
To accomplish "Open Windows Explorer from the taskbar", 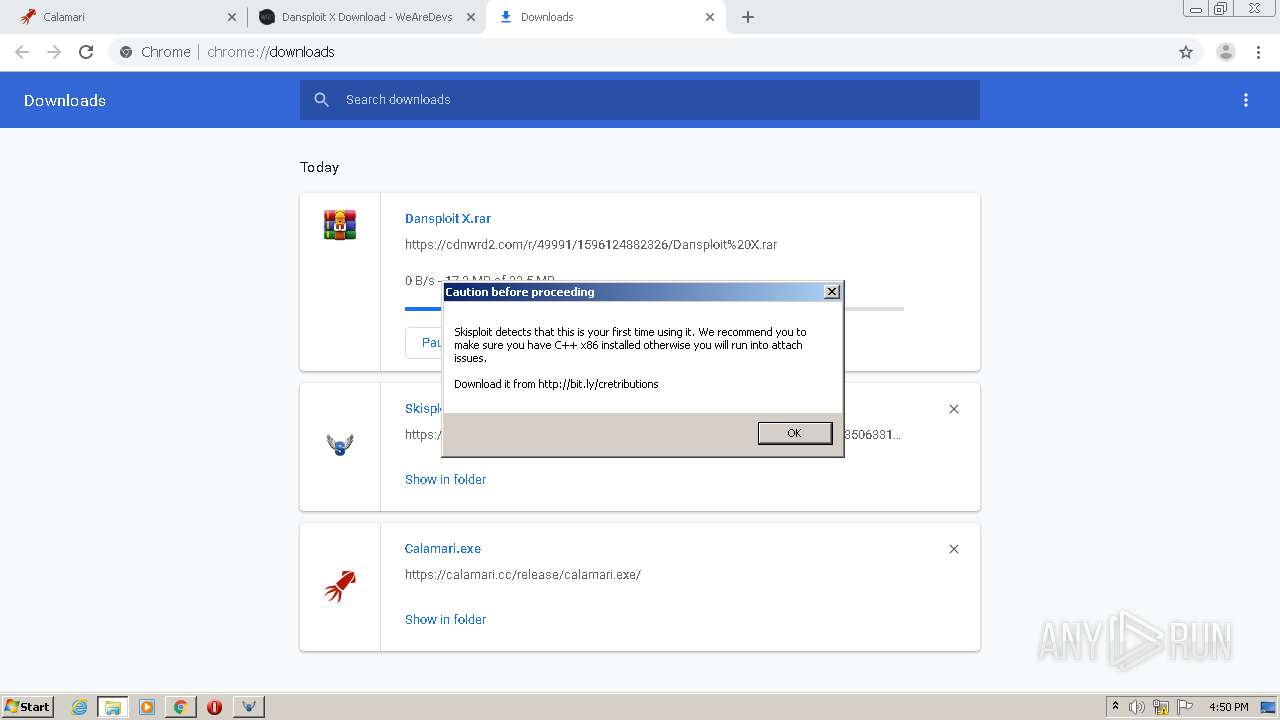I will pos(112,707).
